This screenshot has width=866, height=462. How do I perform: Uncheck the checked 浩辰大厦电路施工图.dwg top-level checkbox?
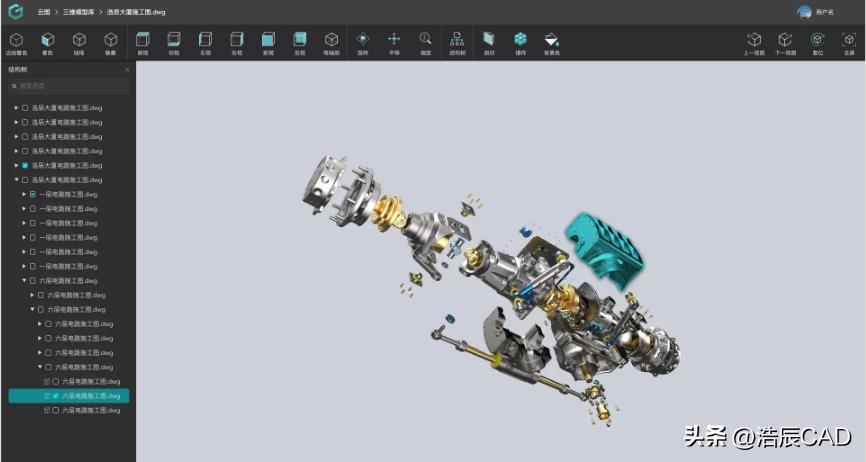tap(25, 165)
